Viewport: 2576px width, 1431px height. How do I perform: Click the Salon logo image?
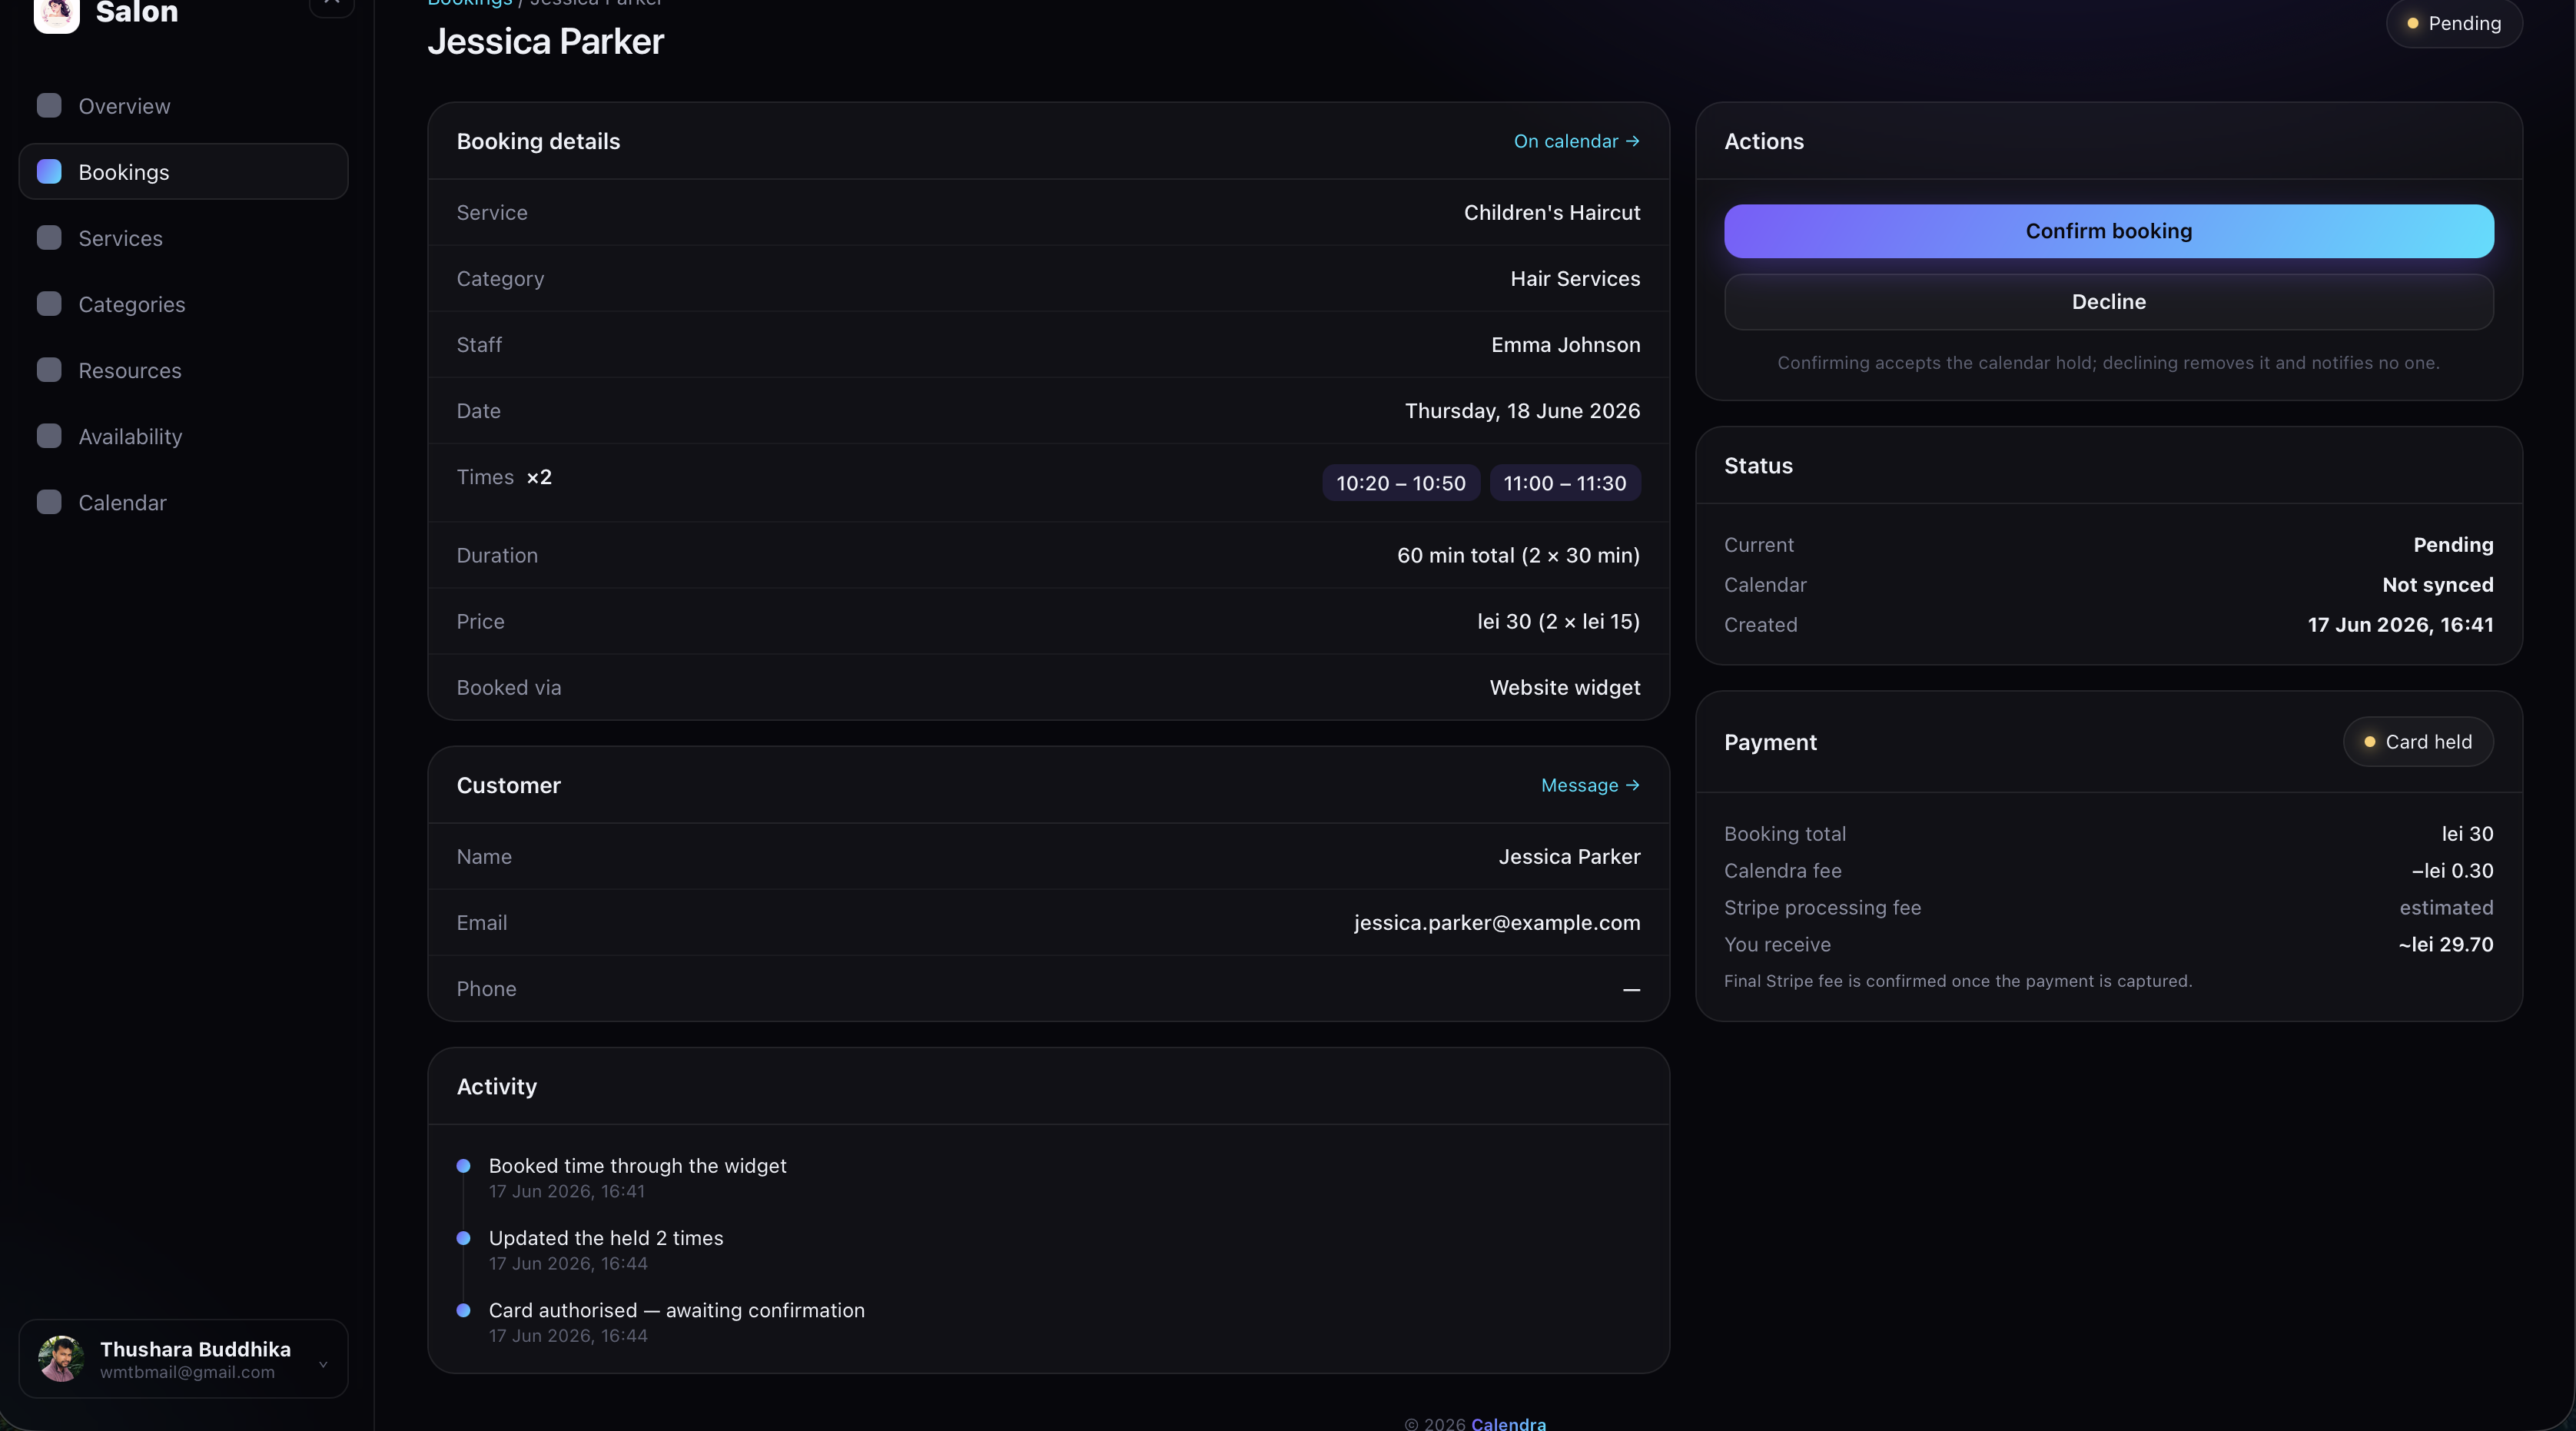[x=57, y=14]
